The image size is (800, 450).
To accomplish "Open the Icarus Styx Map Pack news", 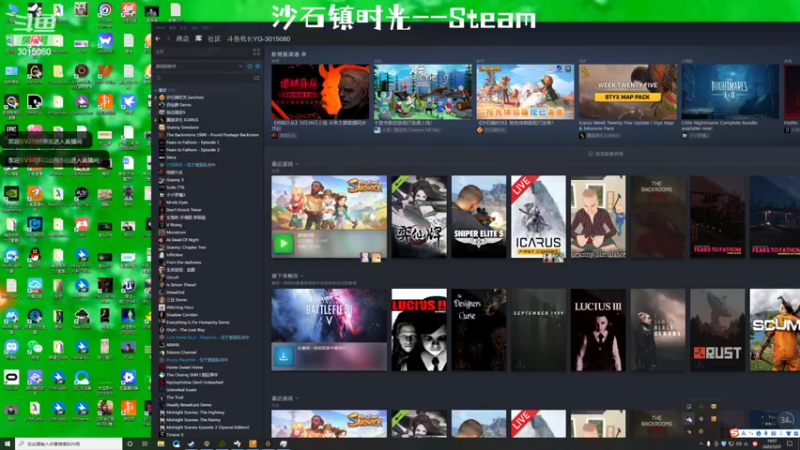I will coord(628,92).
